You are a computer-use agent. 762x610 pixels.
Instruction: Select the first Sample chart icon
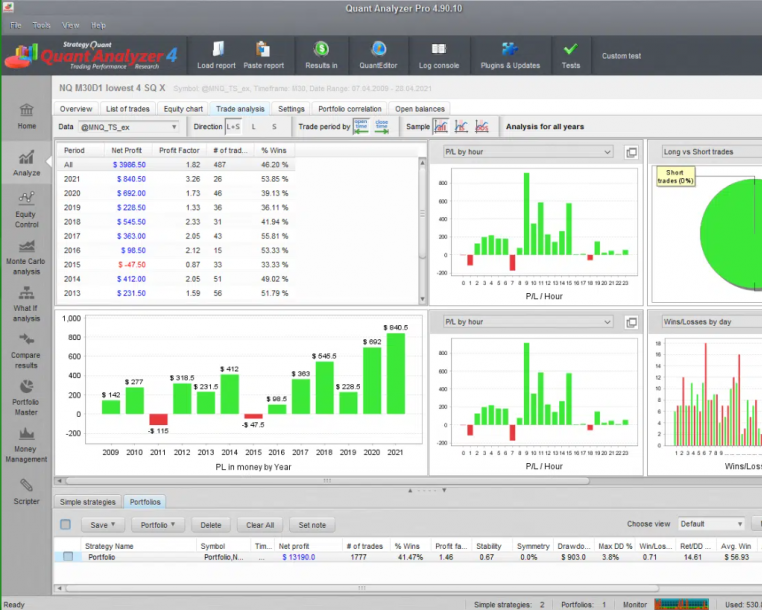coord(441,126)
